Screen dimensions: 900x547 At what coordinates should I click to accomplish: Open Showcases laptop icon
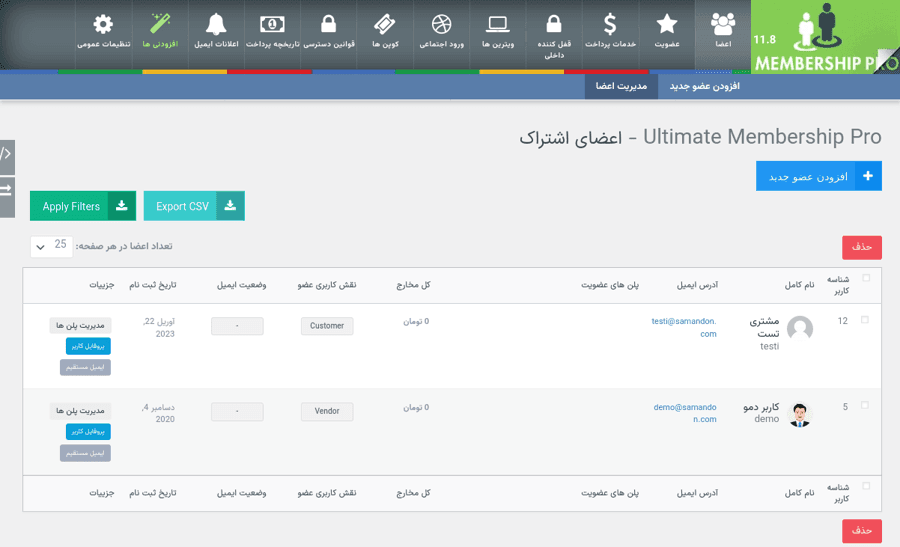498,25
